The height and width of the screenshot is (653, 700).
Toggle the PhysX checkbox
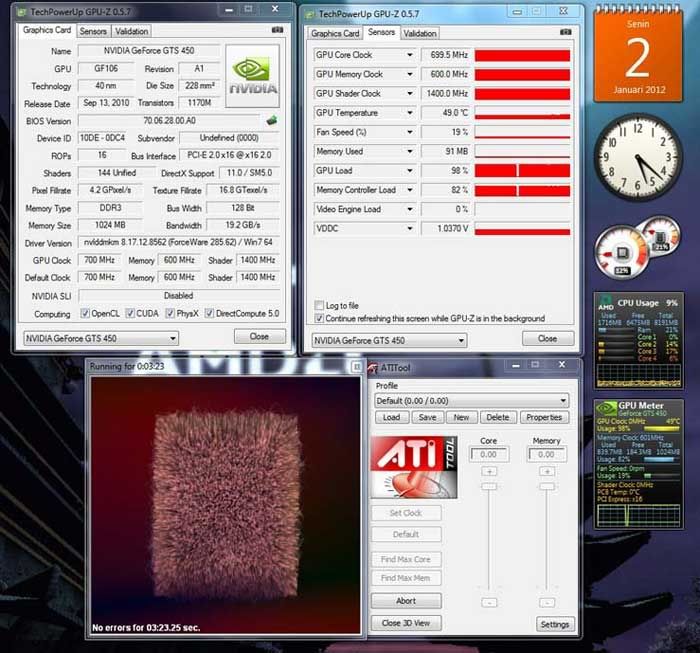[170, 313]
